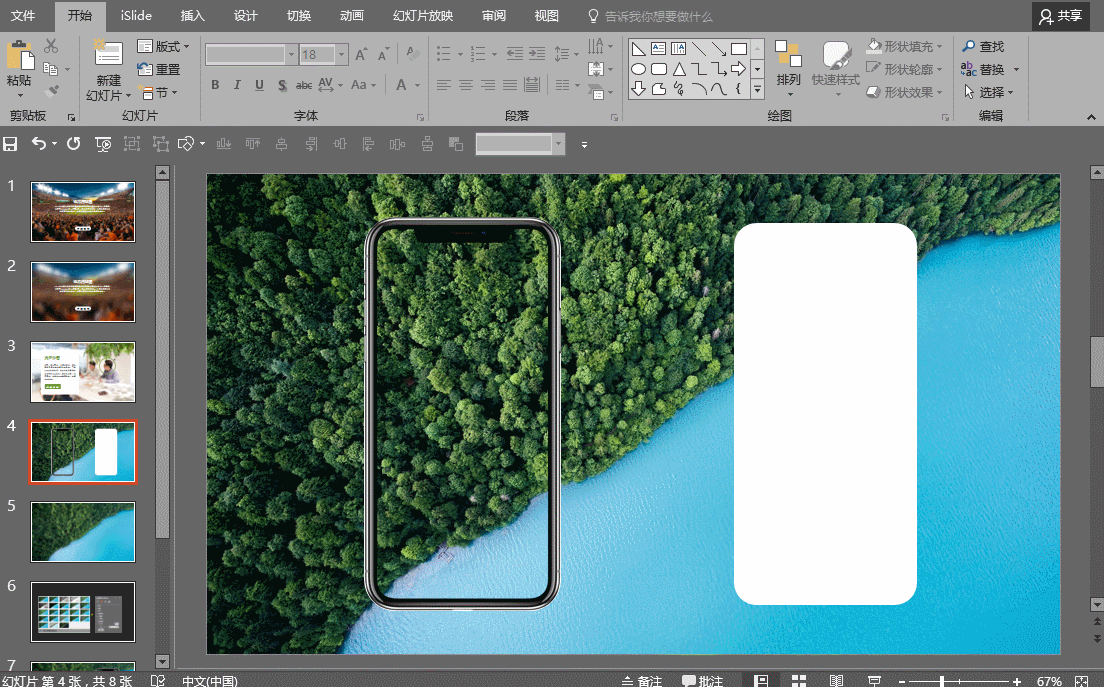Select the right triangle shape in gallery
The width and height of the screenshot is (1104, 687).
(639, 49)
